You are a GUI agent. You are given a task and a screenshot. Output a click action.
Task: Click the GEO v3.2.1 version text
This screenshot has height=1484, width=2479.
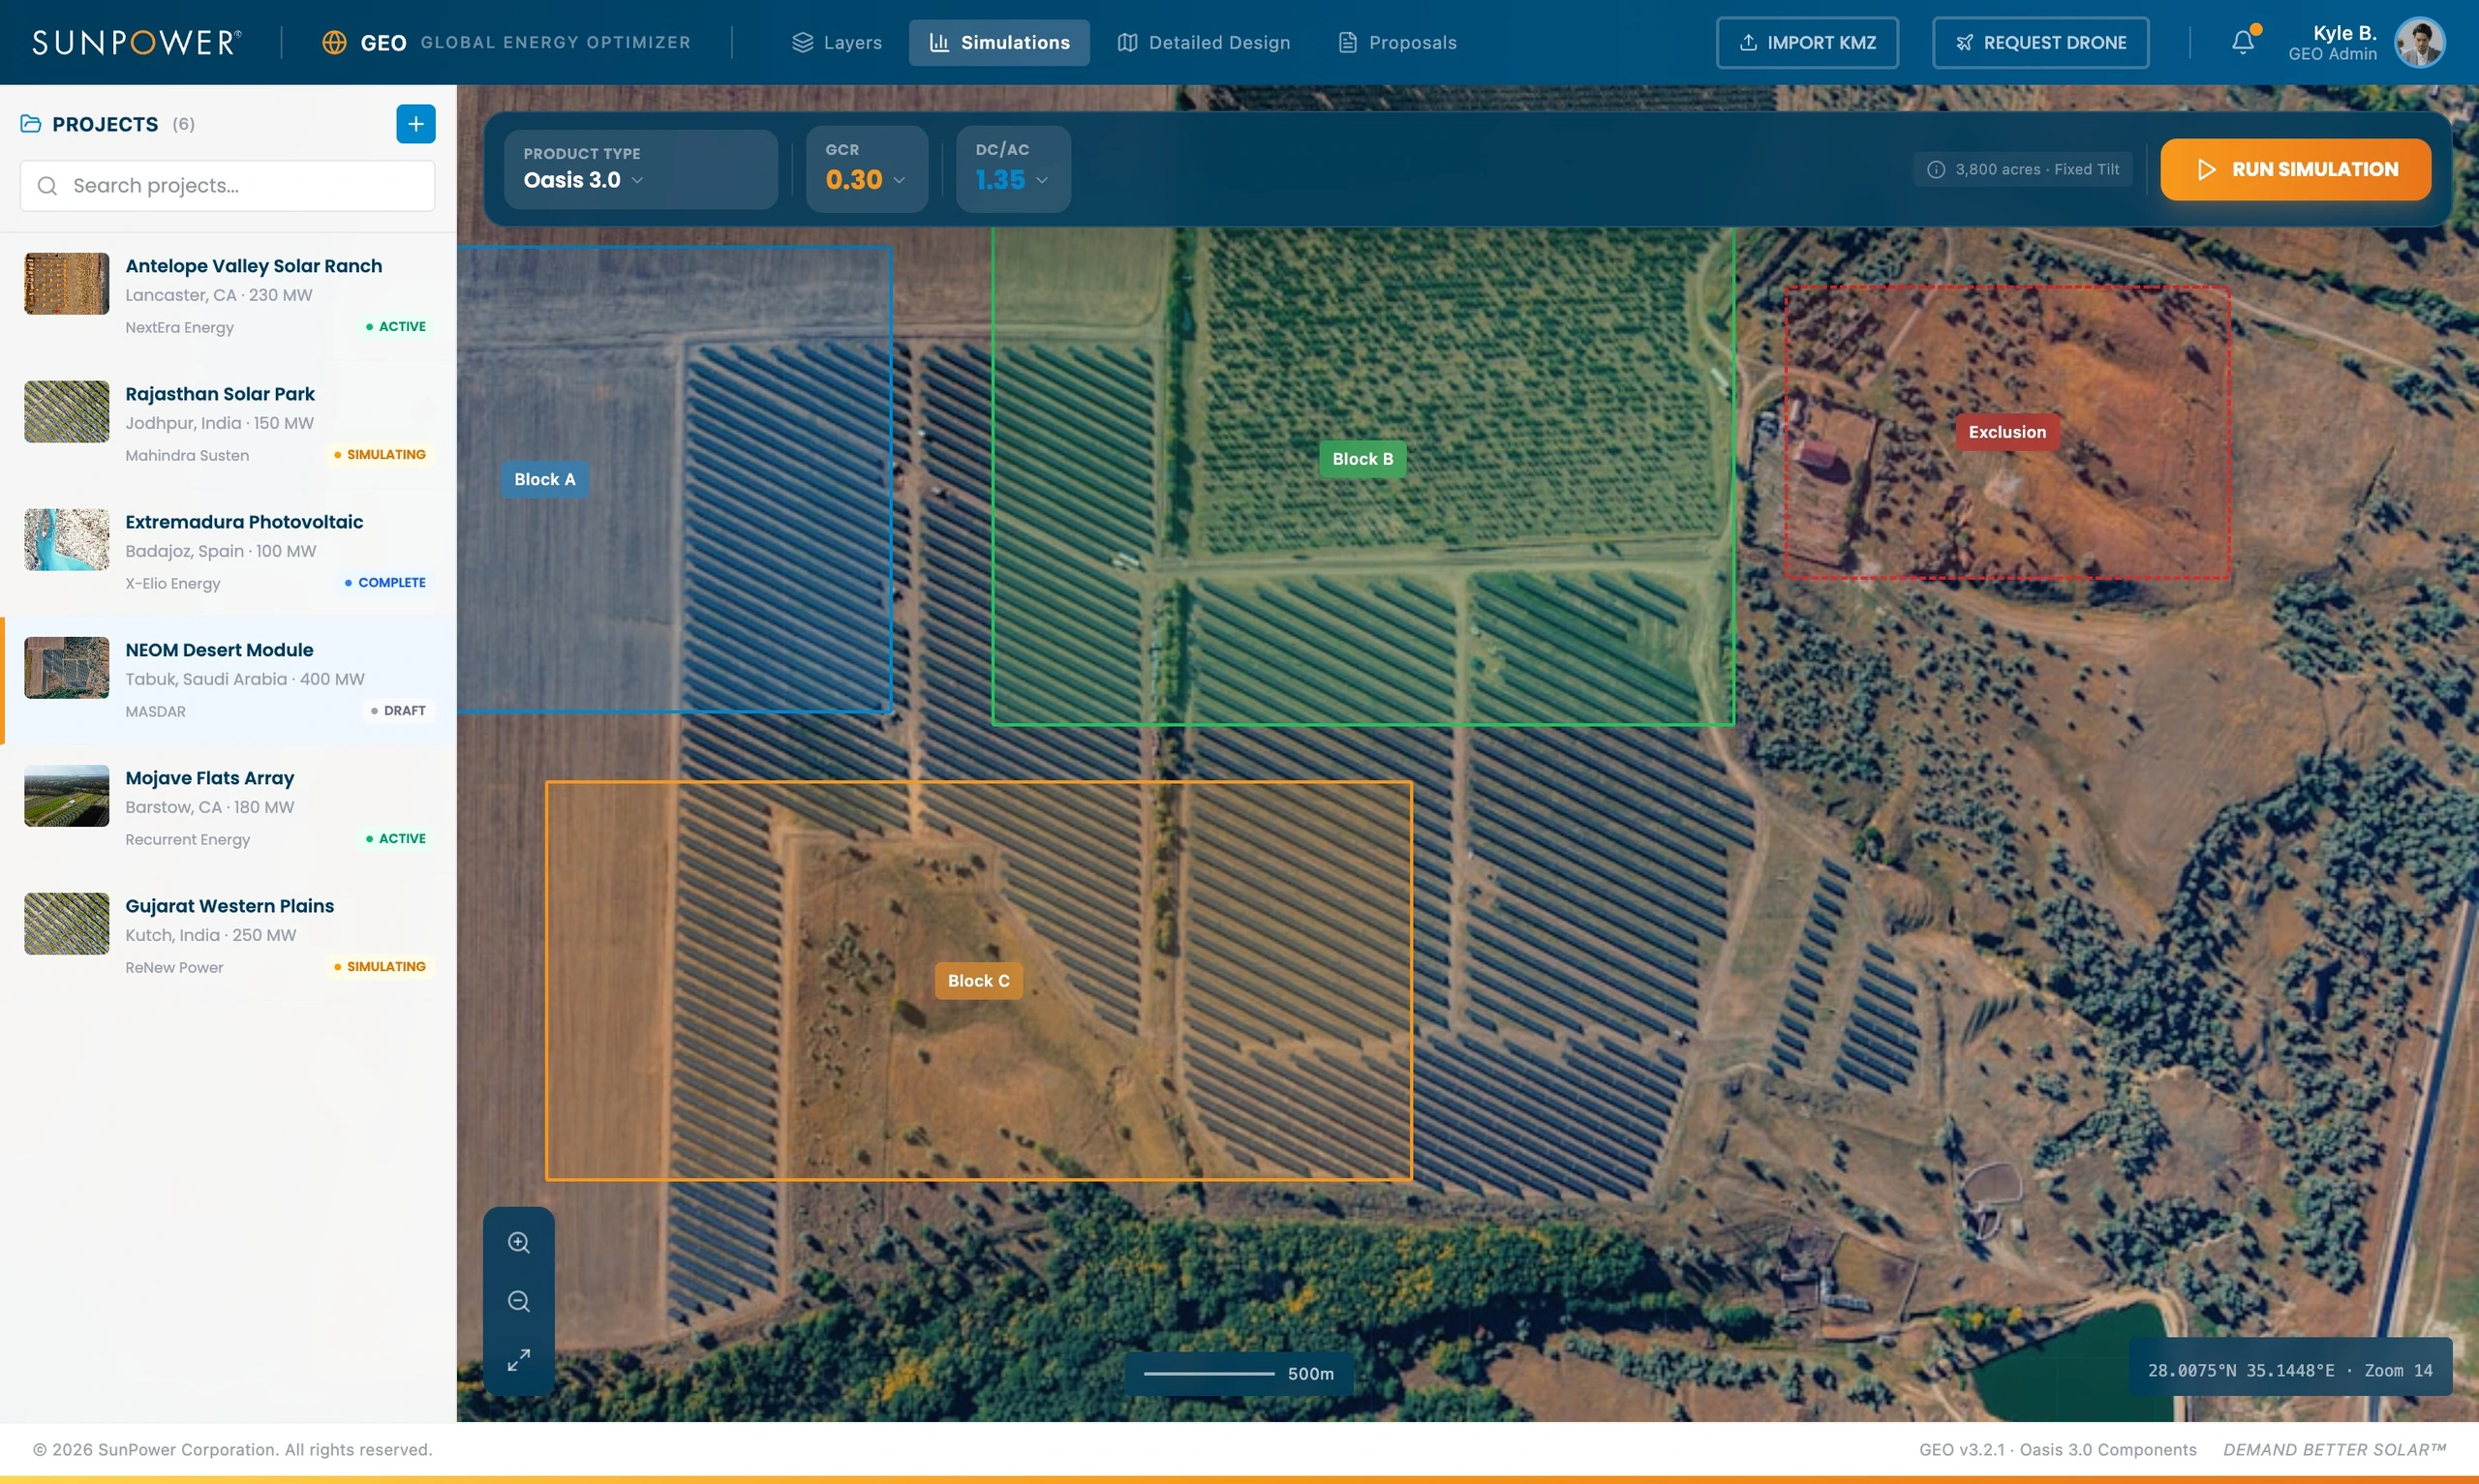click(2058, 1450)
